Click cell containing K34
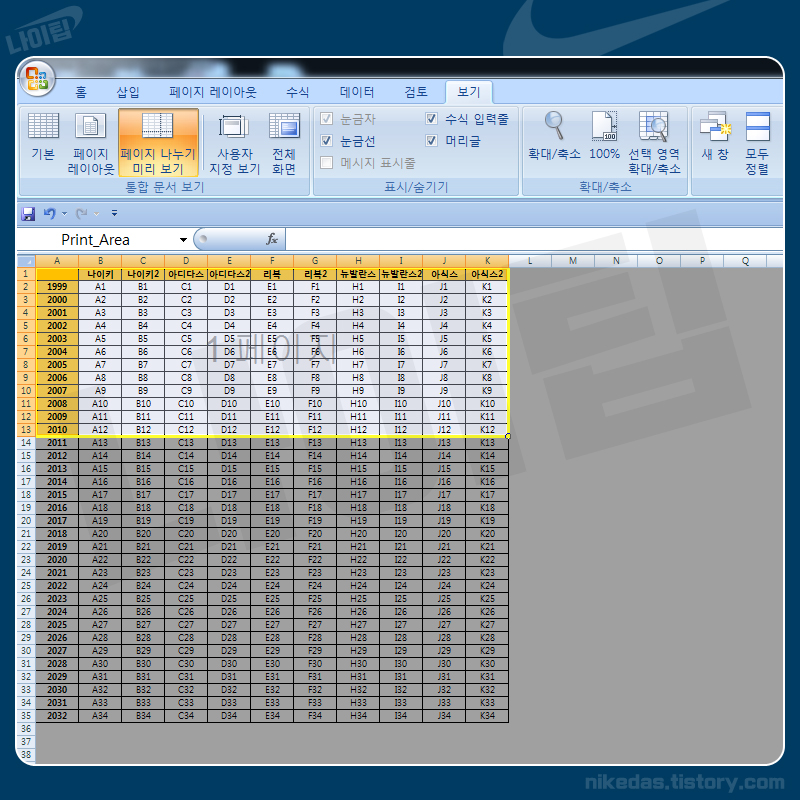The height and width of the screenshot is (800, 800). (x=487, y=716)
